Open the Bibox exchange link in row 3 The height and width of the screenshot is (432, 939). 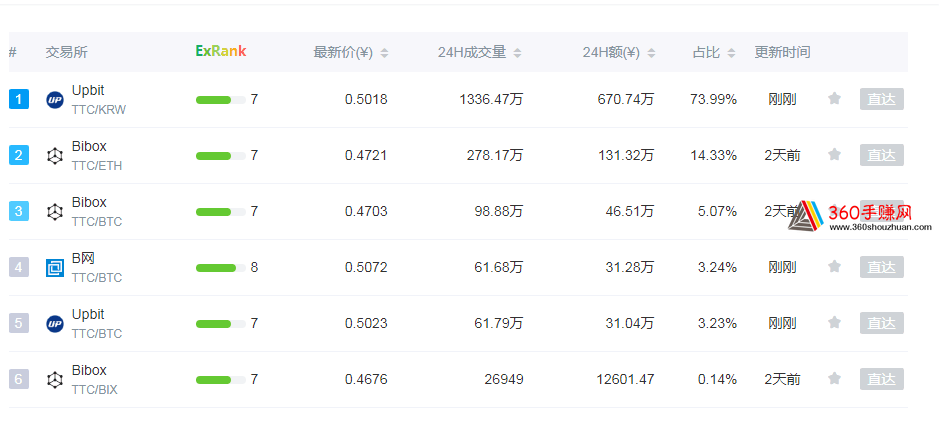click(89, 202)
